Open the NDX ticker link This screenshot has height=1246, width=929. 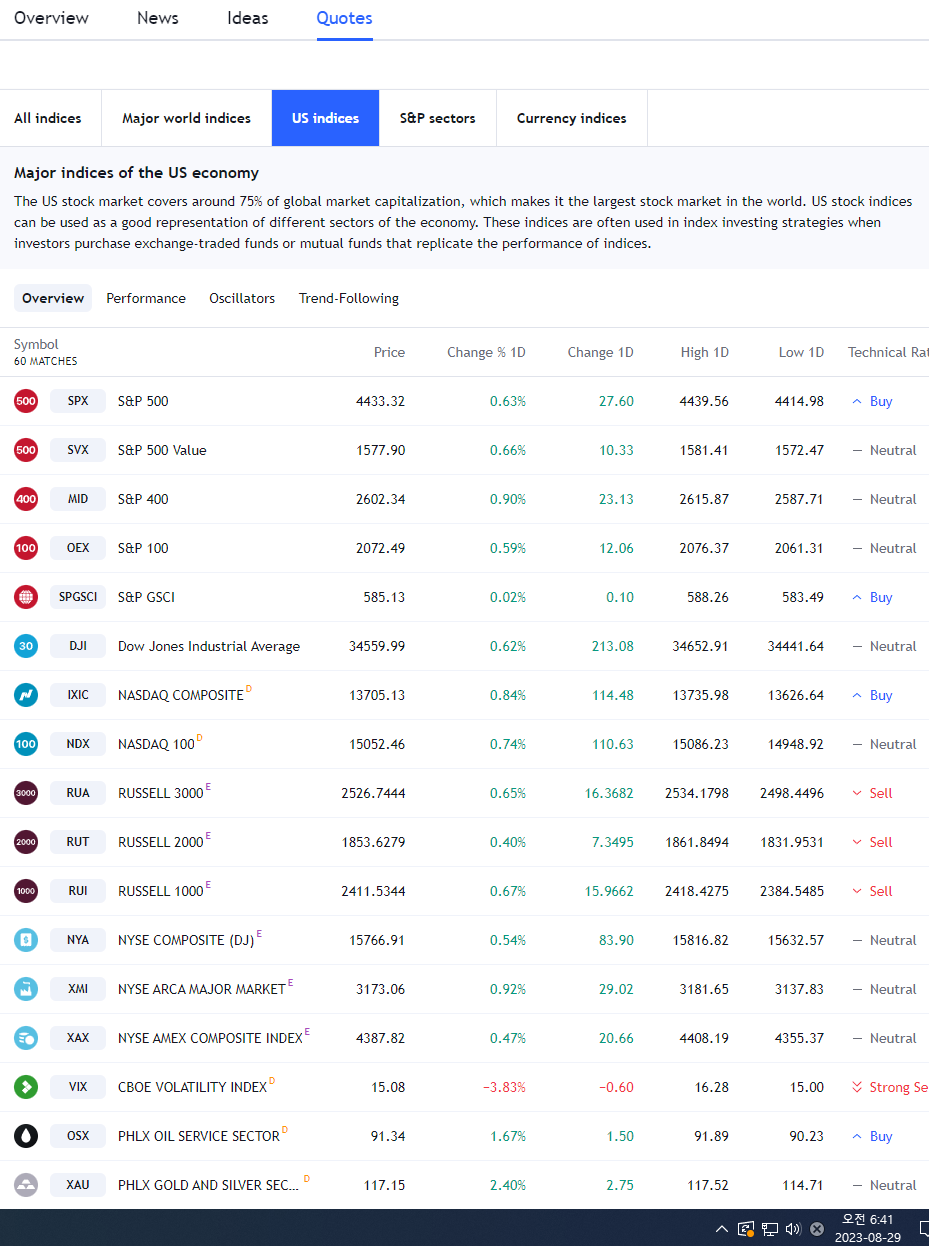(x=78, y=744)
